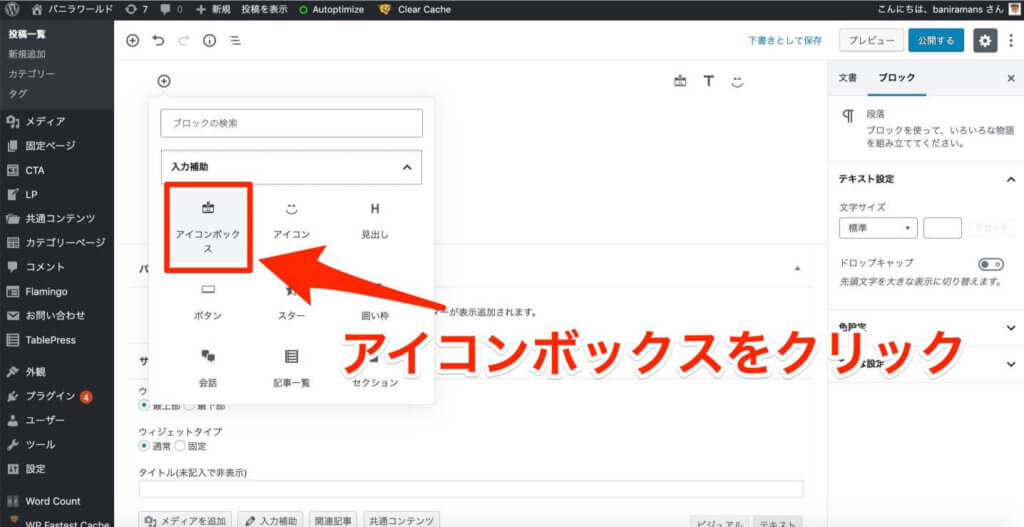Switch to the 文書 tab

pos(847,78)
